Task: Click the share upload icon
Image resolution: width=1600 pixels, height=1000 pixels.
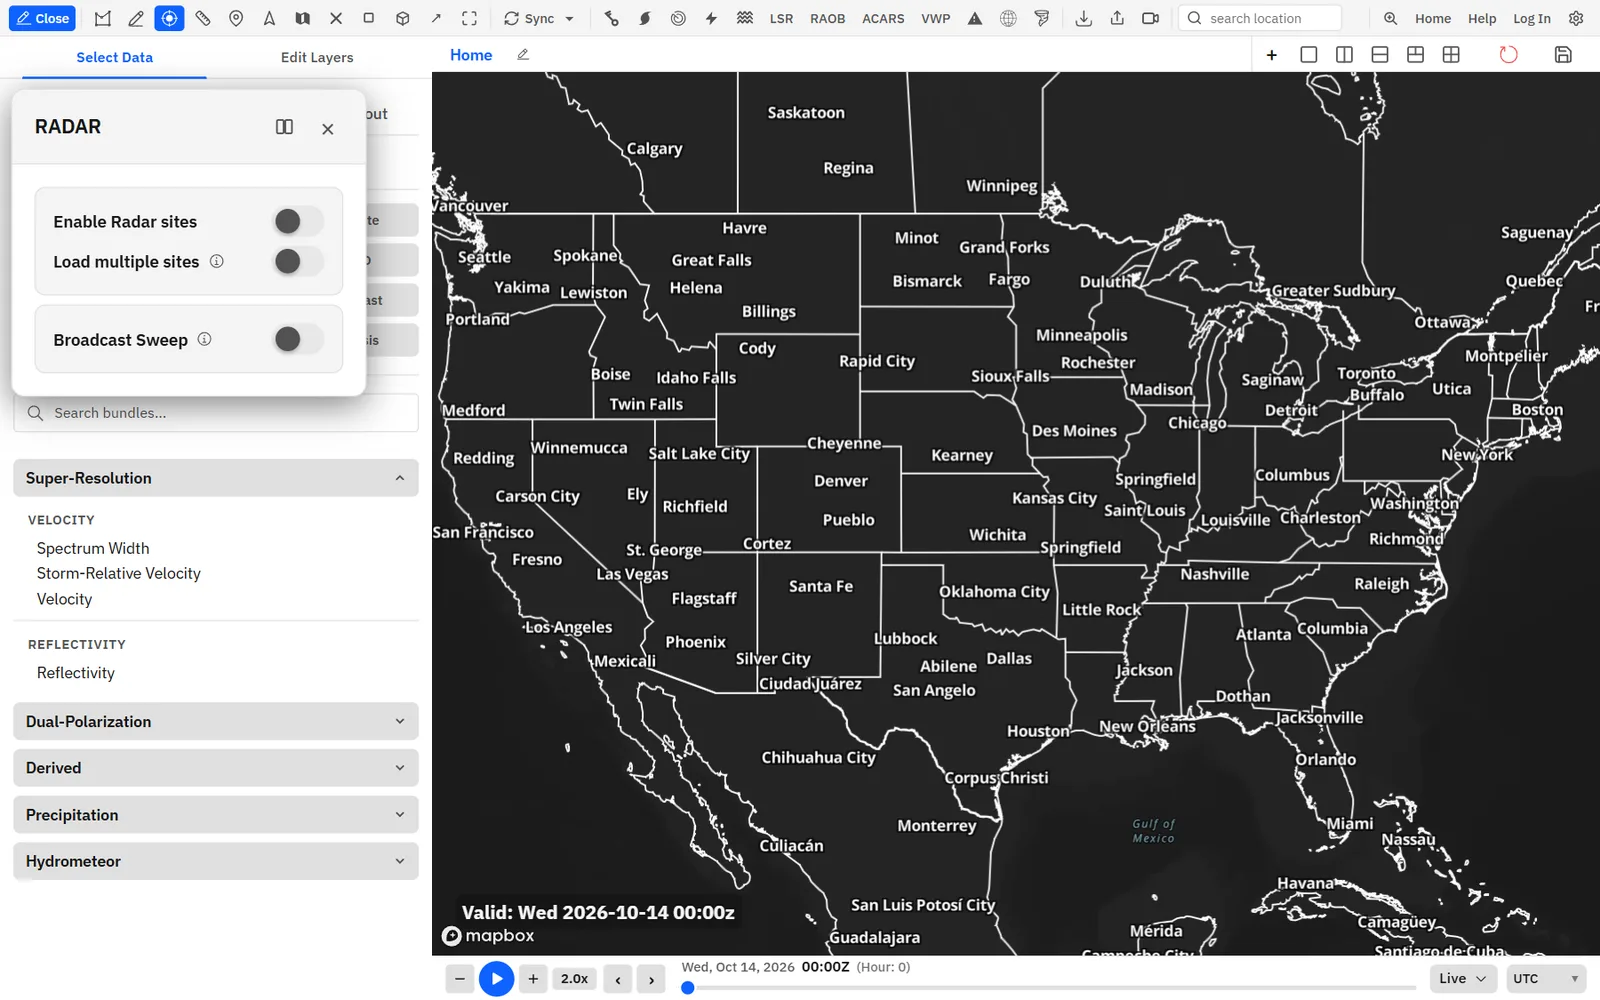Action: (x=1117, y=18)
